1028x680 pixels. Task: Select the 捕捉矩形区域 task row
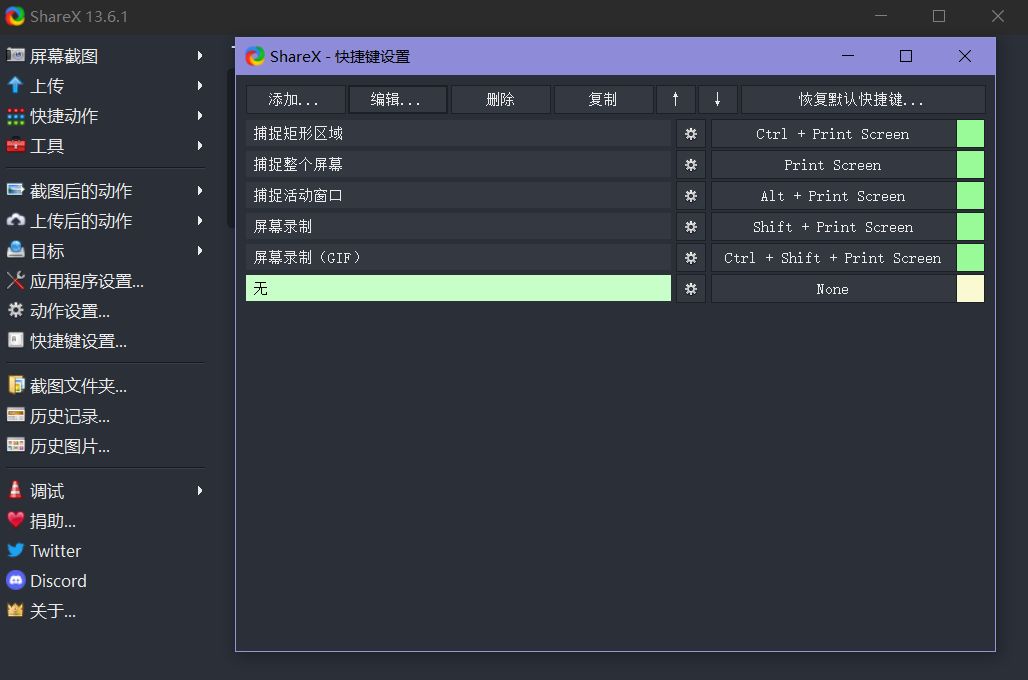point(458,134)
